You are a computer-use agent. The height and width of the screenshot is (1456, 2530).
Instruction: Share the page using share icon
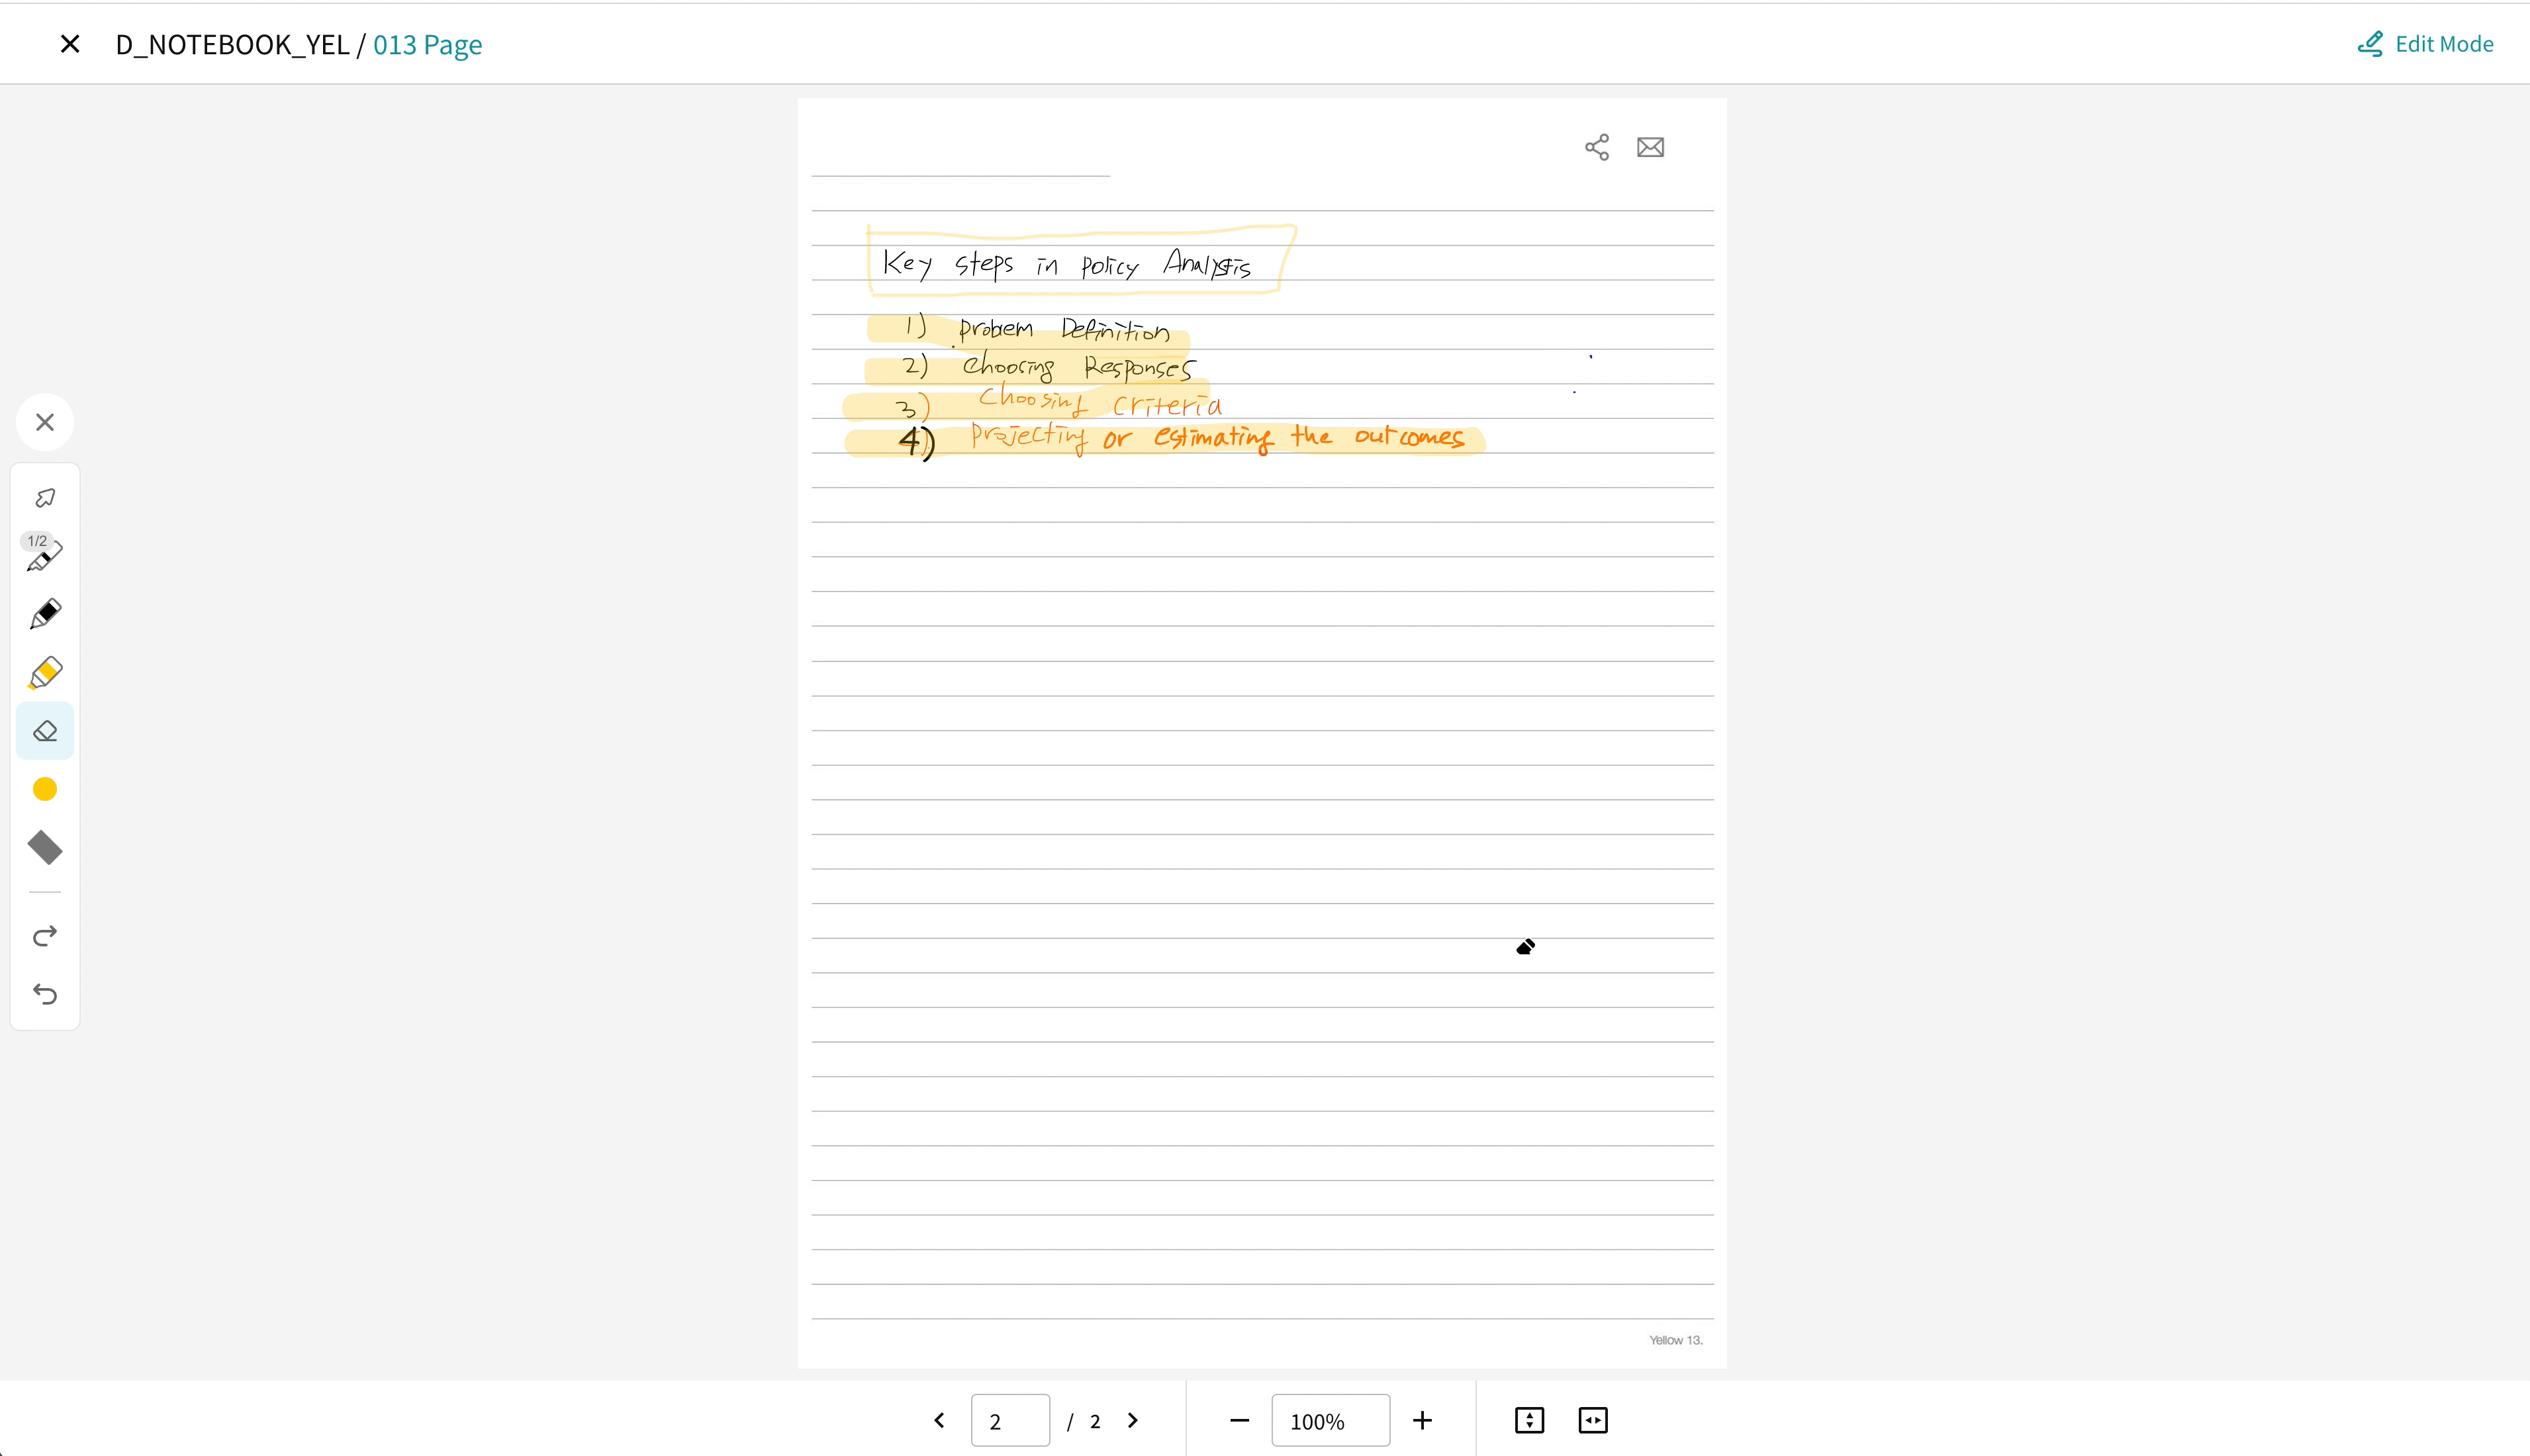click(x=1597, y=148)
